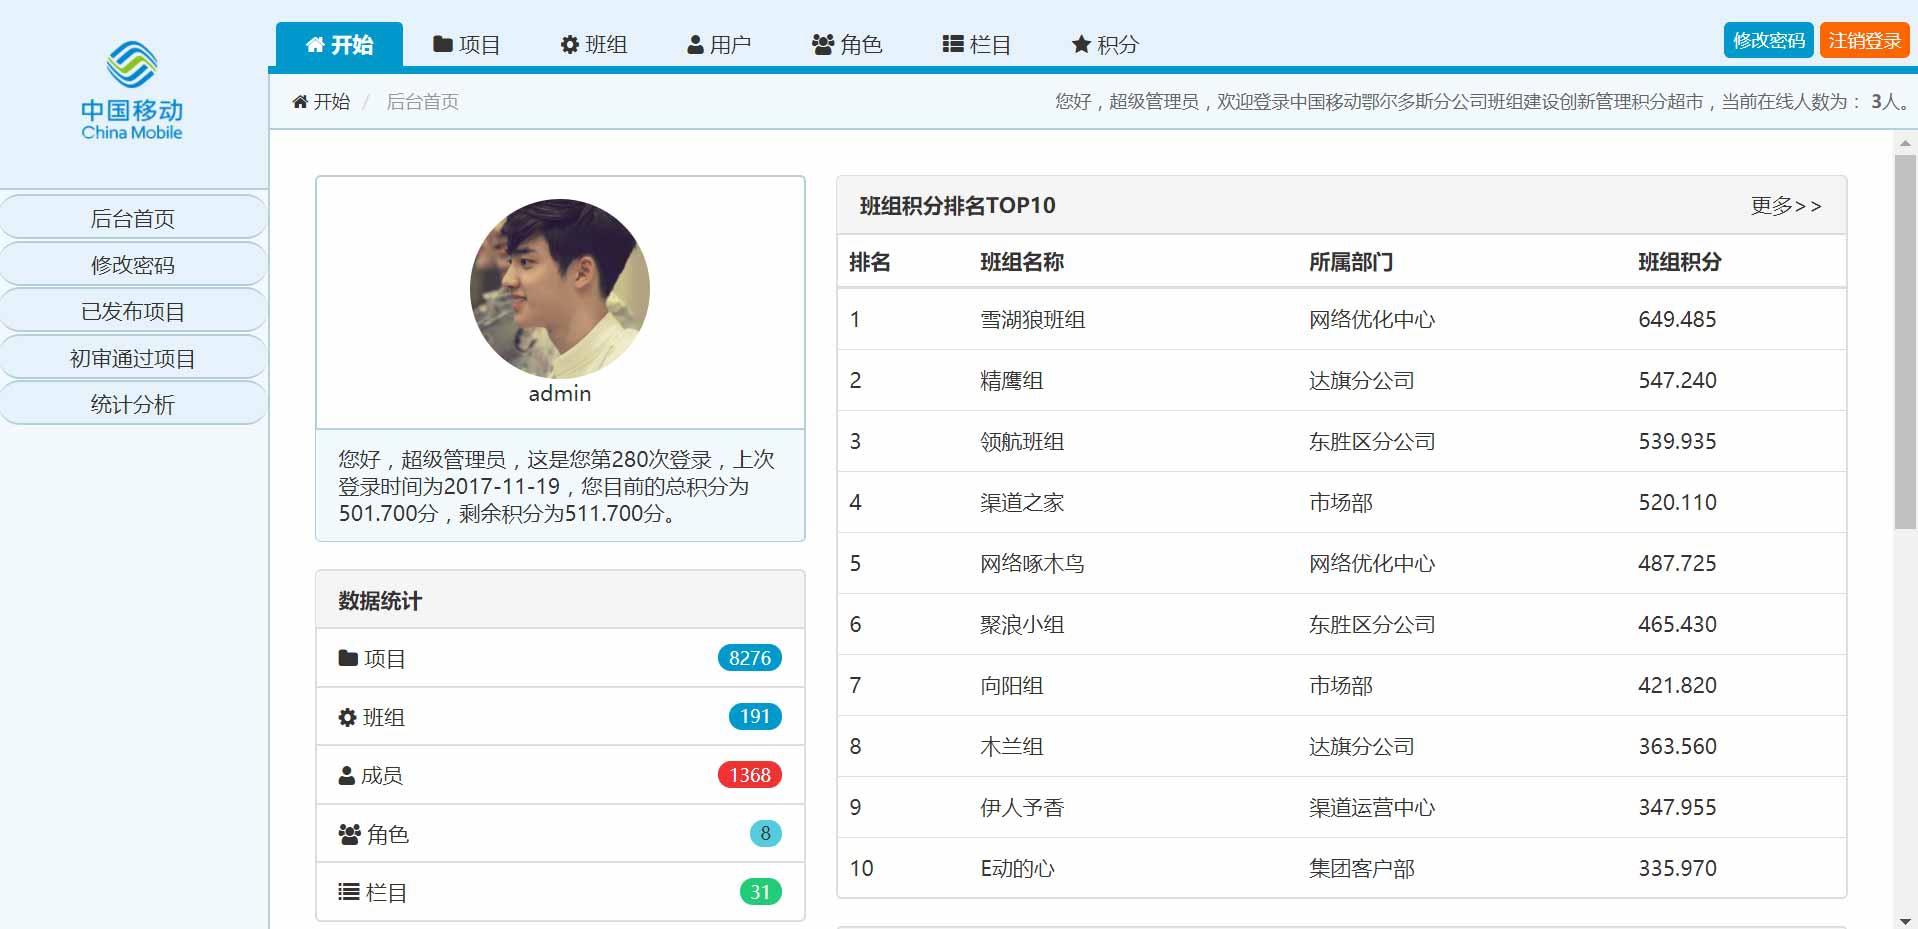Click the scrollbar down arrow
This screenshot has width=1918, height=929.
[1905, 920]
